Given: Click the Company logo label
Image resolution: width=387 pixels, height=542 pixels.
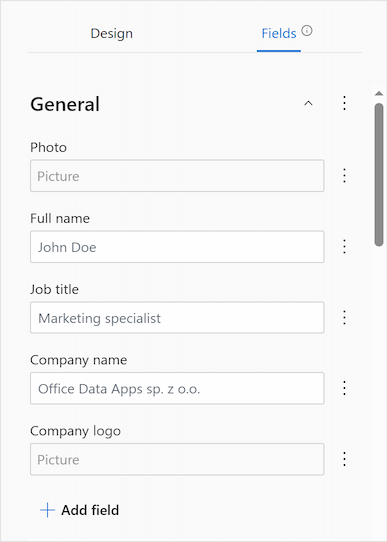Looking at the screenshot, I should click(75, 431).
